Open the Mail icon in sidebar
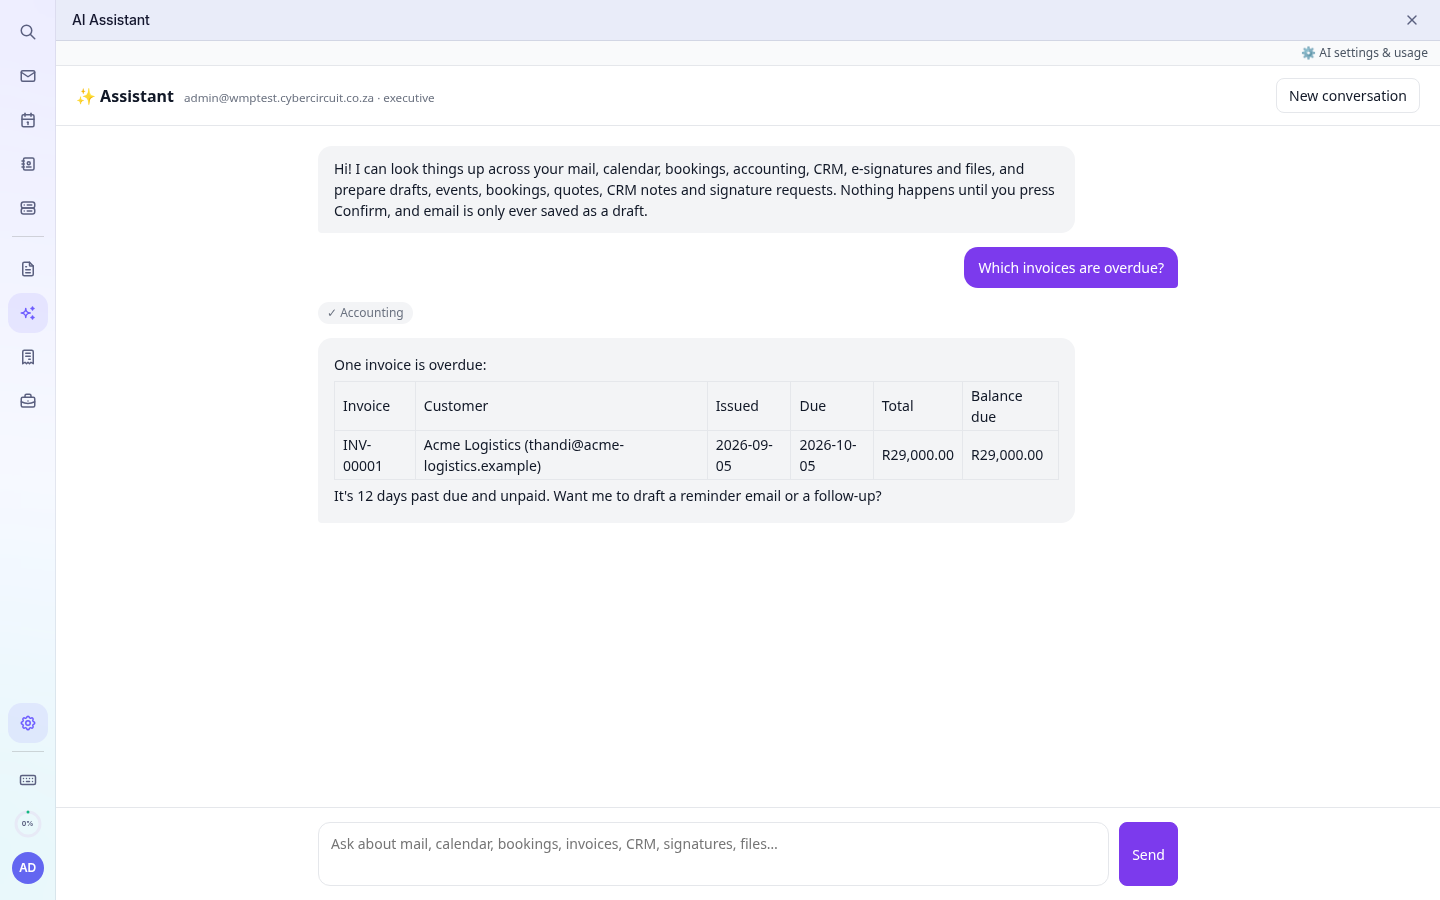The image size is (1440, 900). coord(28,76)
